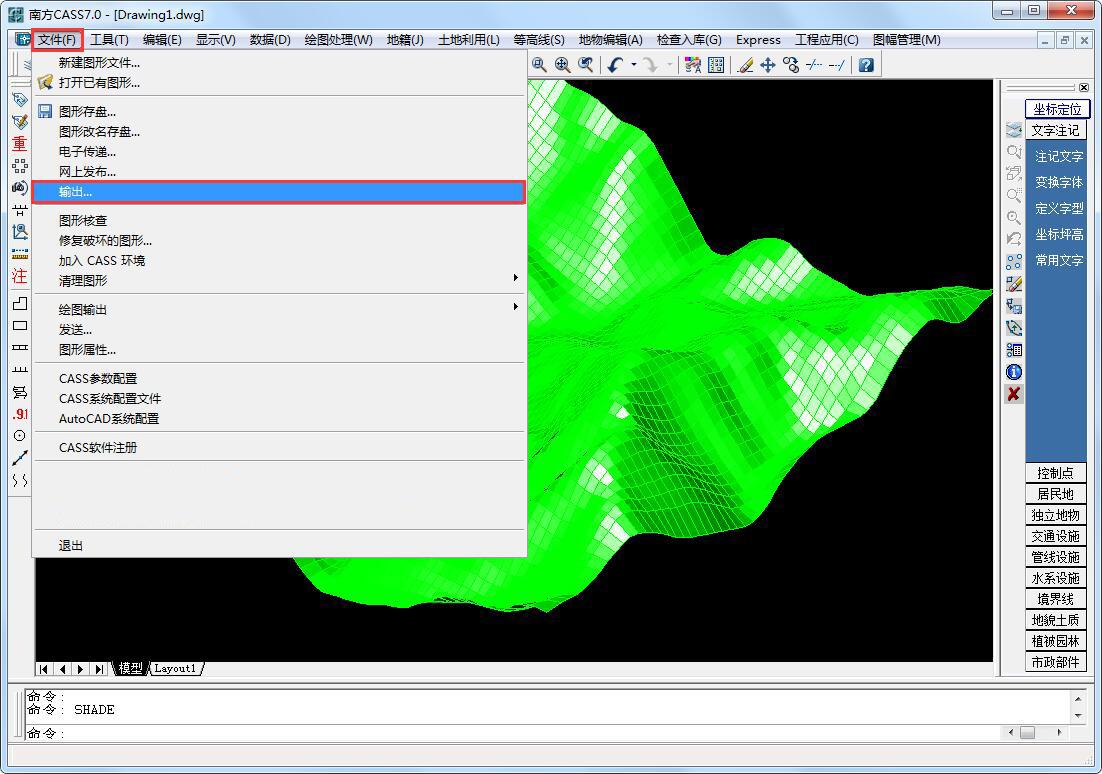Click the 坐标定位 panel button
The image size is (1102, 774).
point(1057,109)
